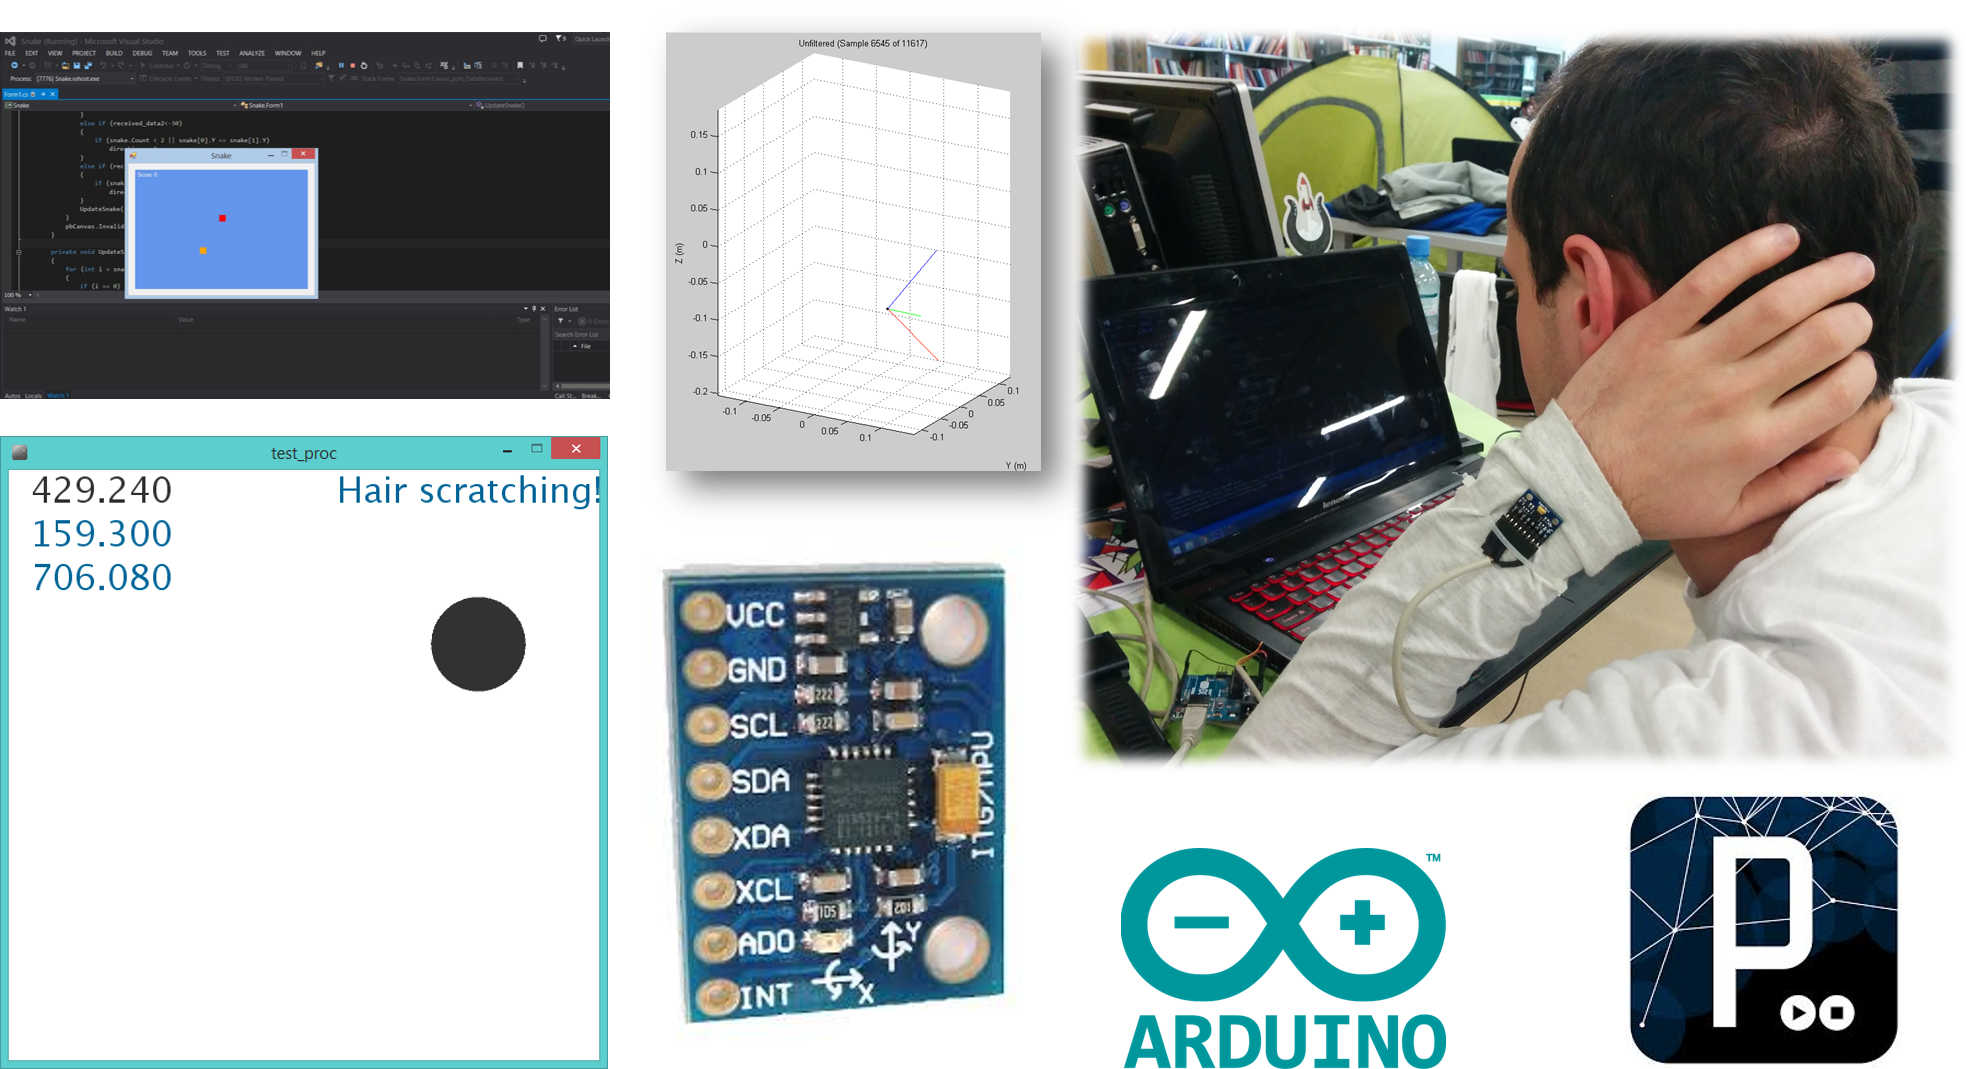Open the ANALYZE menu in Visual Studio
Image resolution: width=1966 pixels, height=1069 pixels.
(252, 53)
